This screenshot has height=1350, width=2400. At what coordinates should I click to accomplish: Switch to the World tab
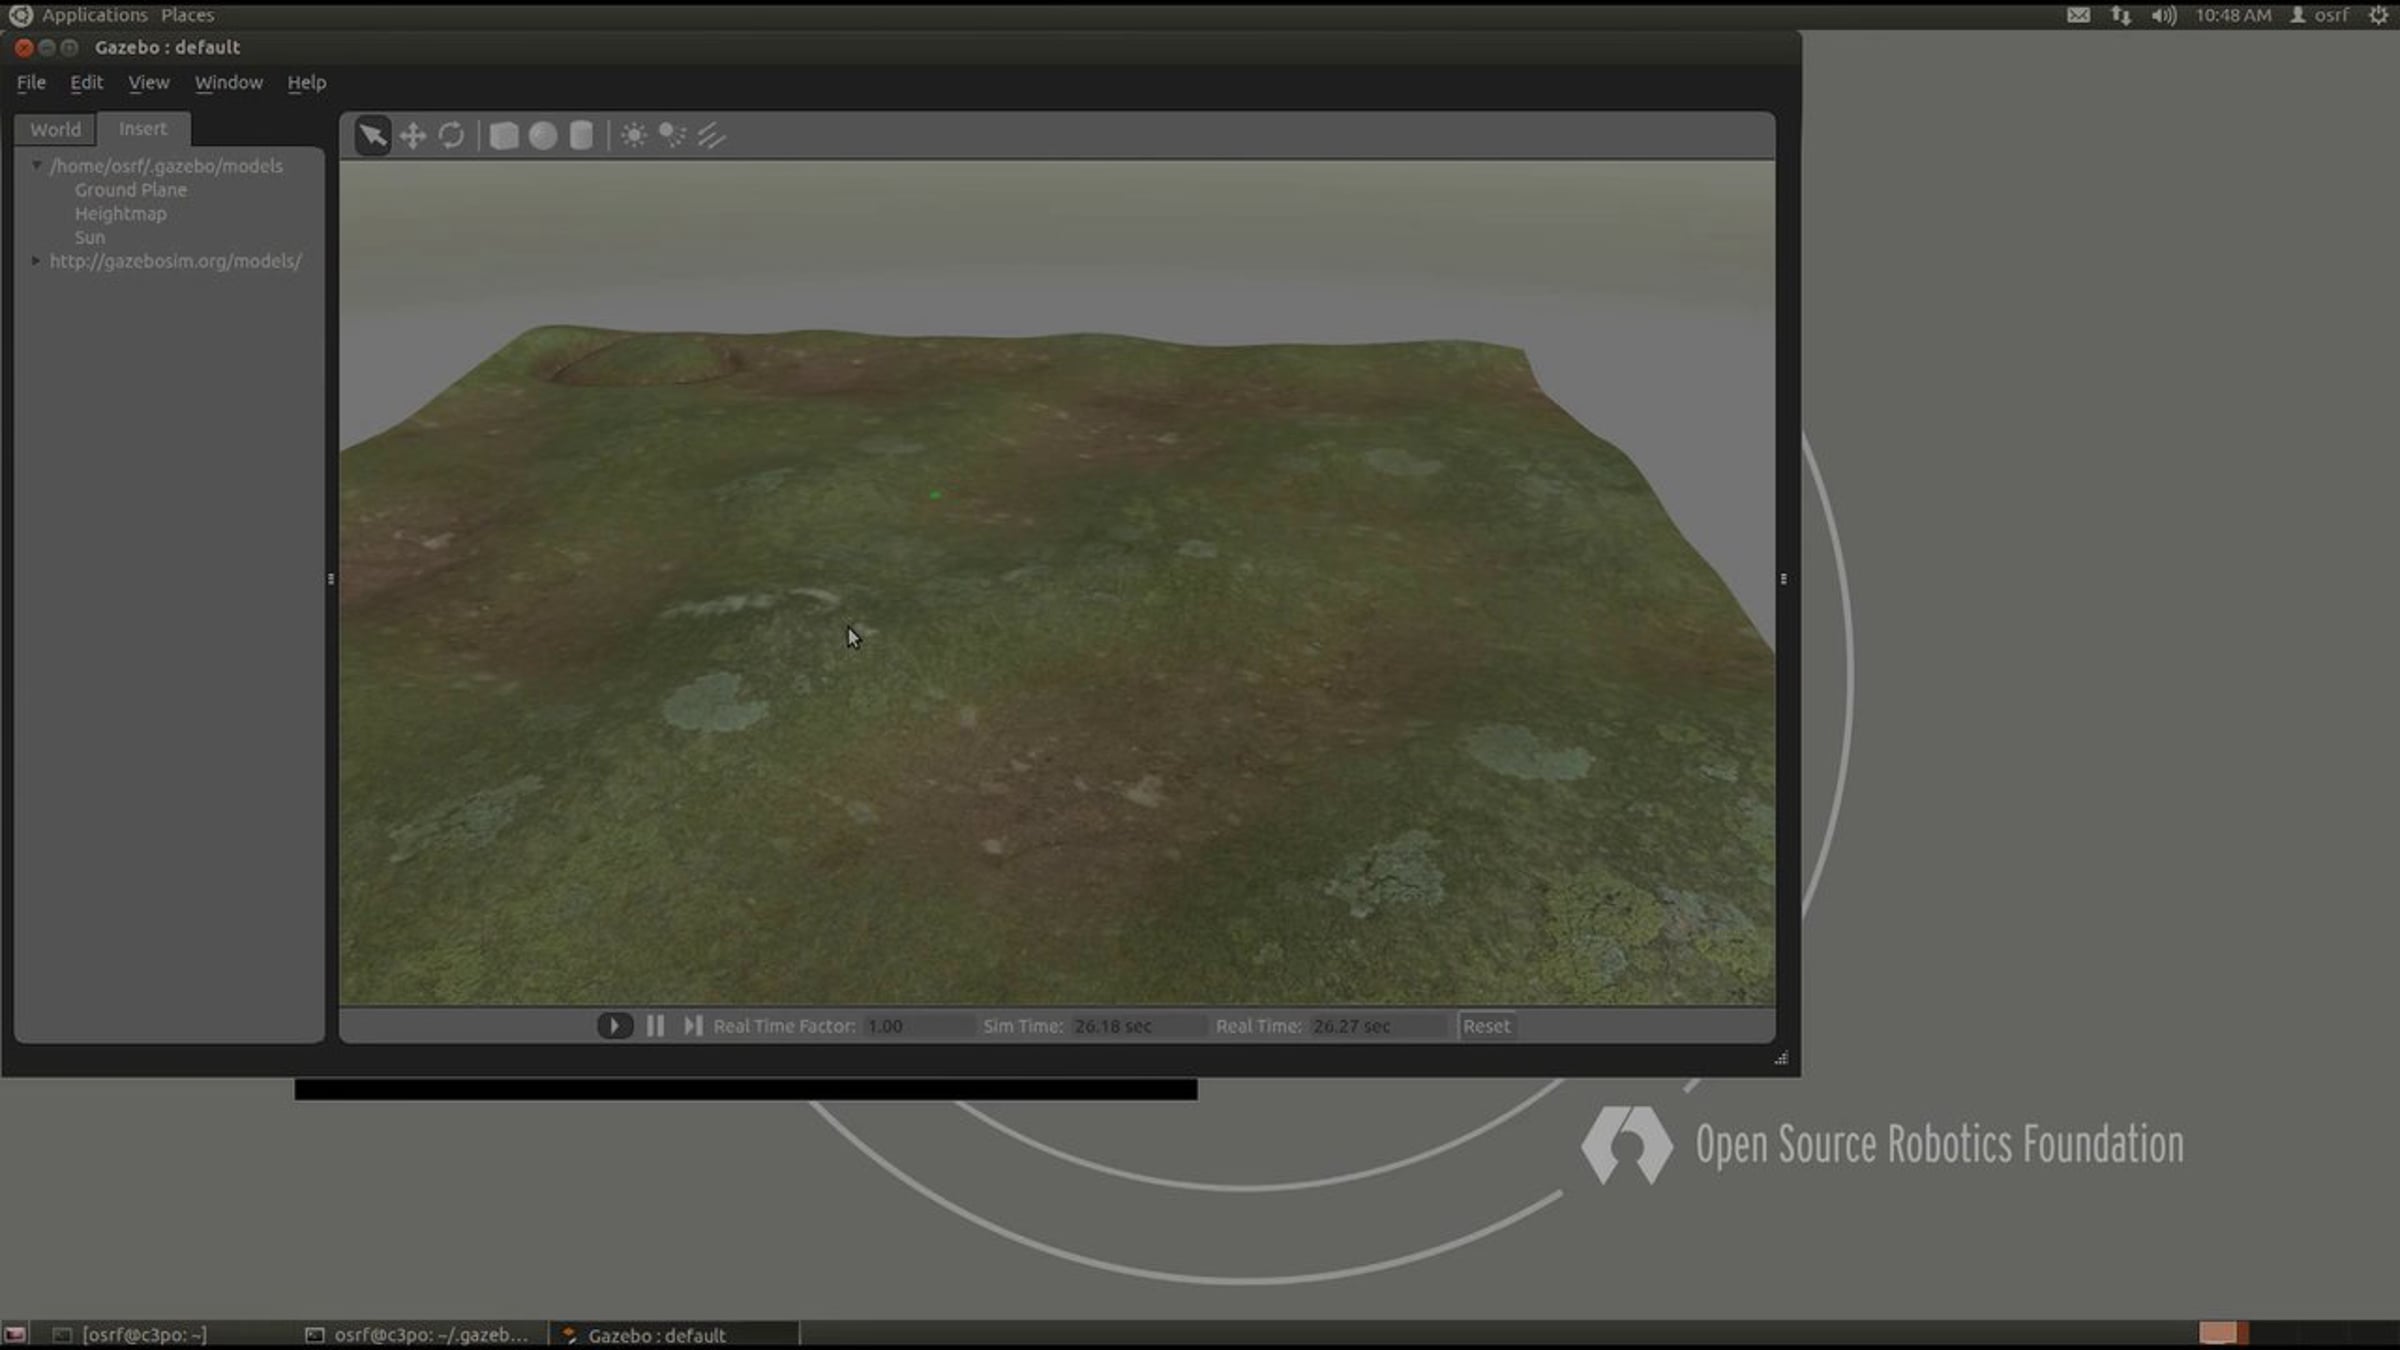55,129
